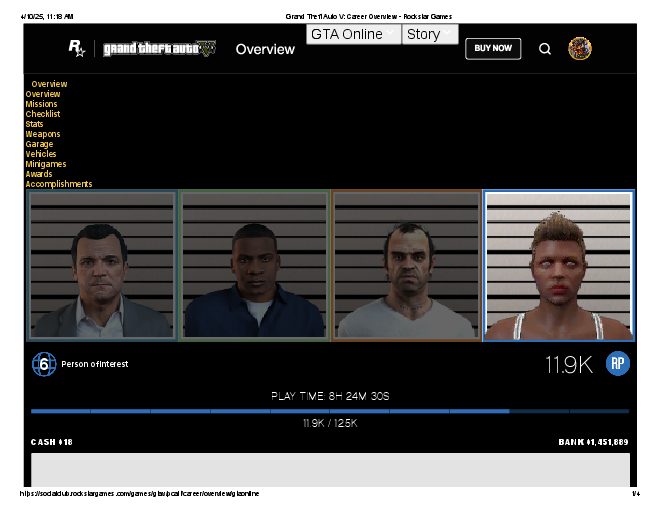Click the blue RP progress bar

tap(330, 411)
